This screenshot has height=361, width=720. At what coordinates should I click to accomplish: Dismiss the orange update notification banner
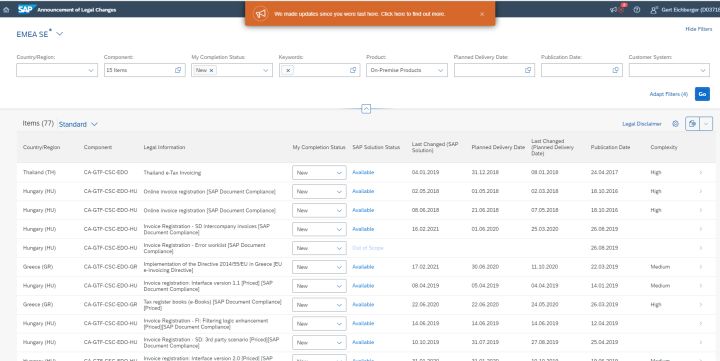click(x=482, y=14)
